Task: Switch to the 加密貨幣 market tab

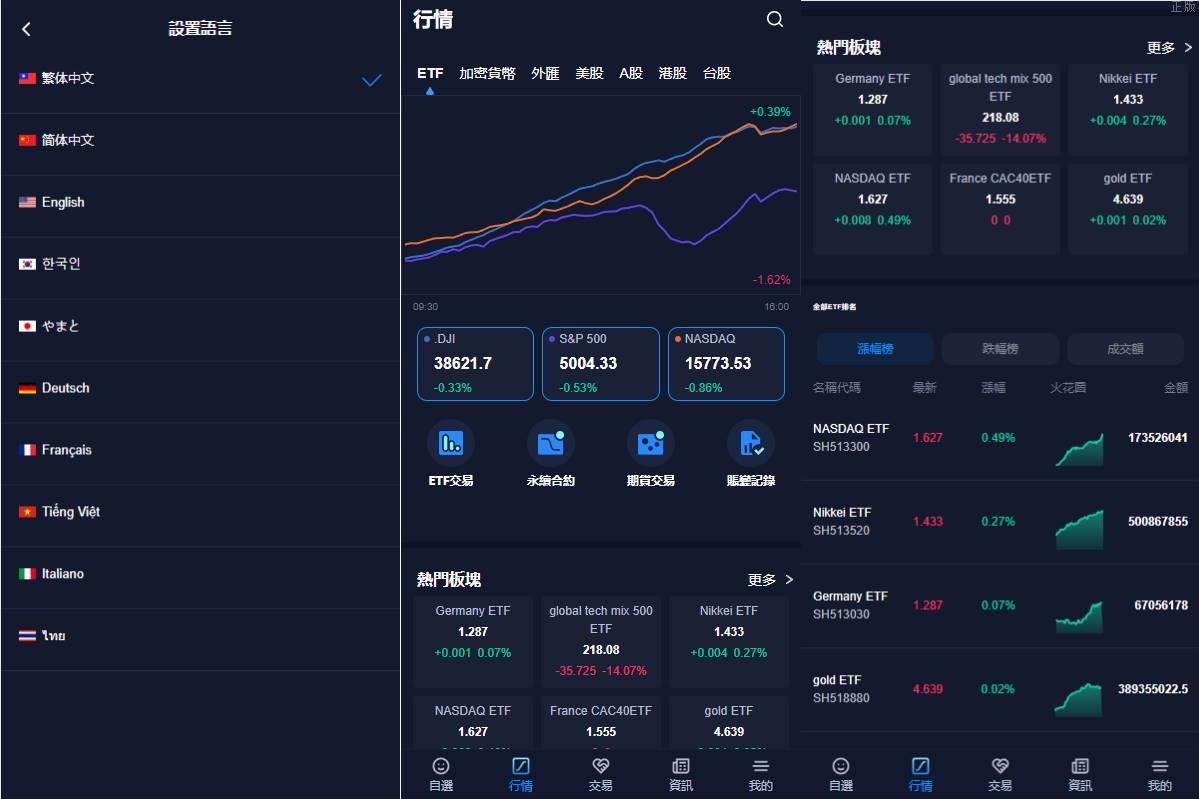Action: pos(486,72)
